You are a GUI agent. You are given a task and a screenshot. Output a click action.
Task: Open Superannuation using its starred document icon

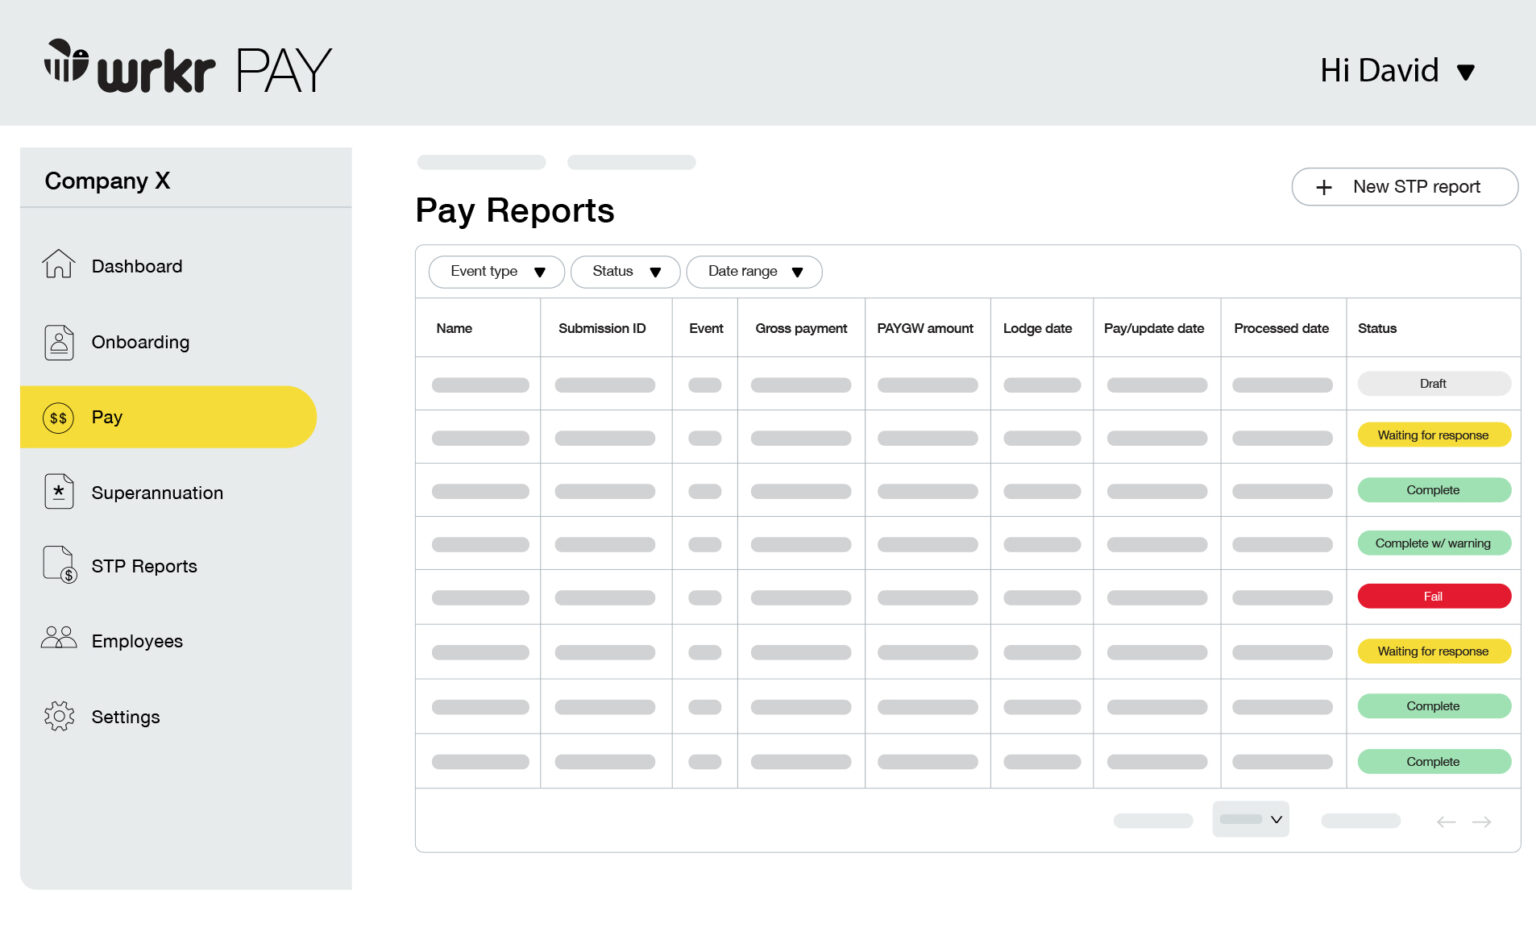tap(59, 491)
